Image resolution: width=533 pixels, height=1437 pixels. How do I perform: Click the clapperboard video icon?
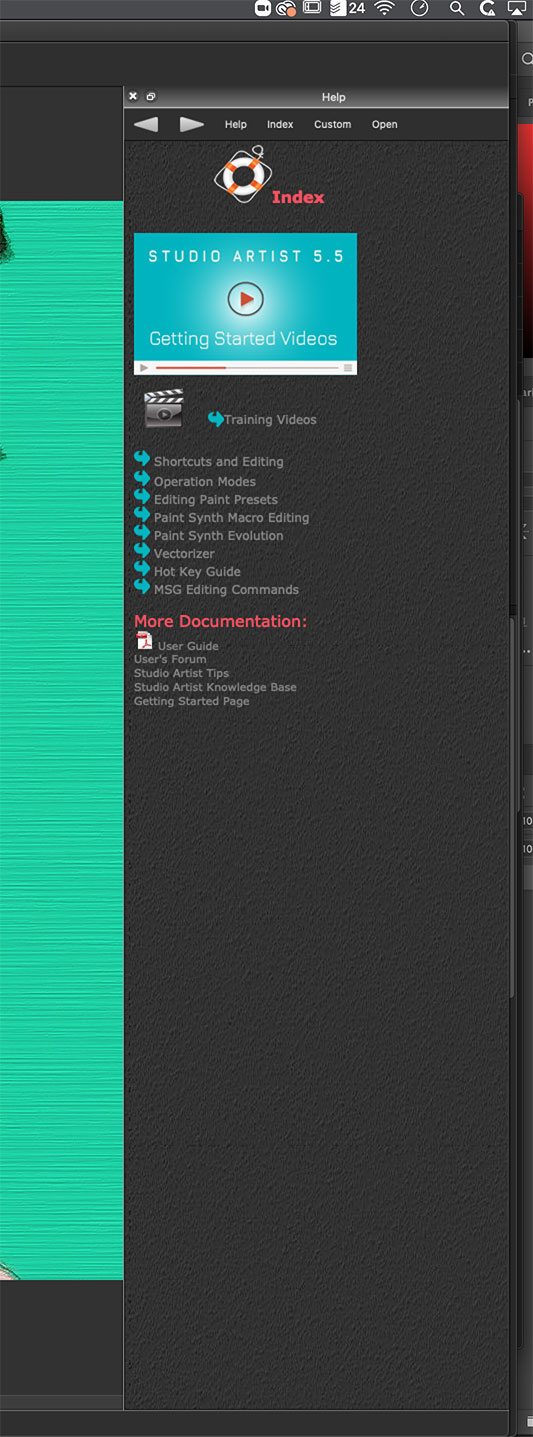click(163, 409)
